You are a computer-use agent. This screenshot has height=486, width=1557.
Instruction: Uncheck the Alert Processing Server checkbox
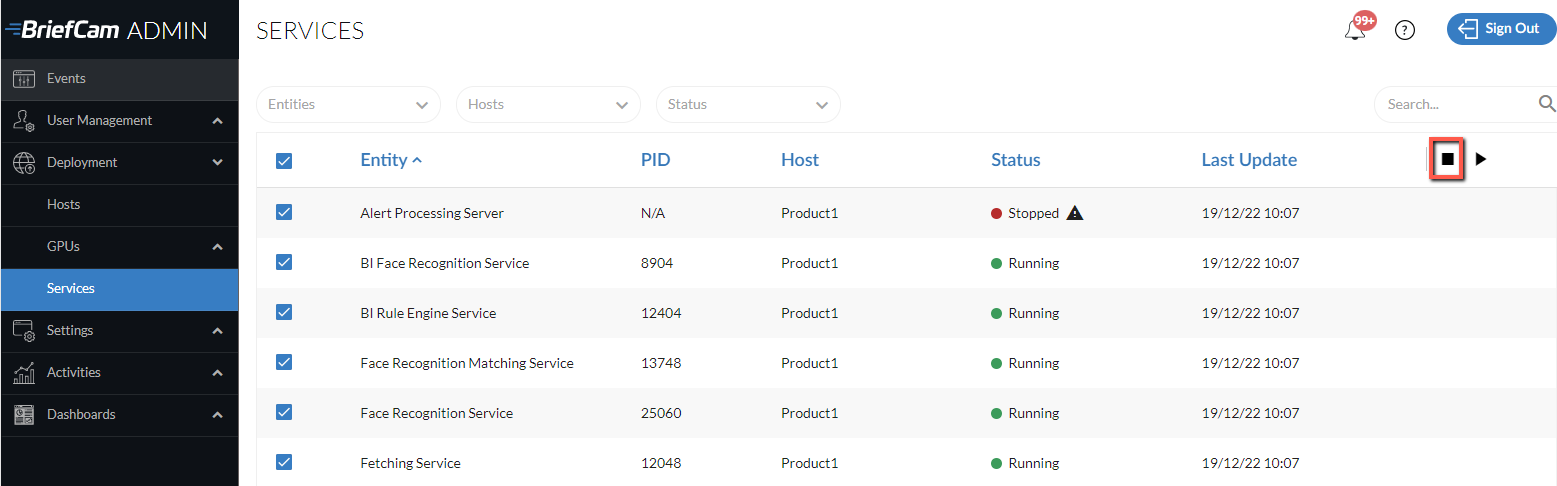point(284,212)
